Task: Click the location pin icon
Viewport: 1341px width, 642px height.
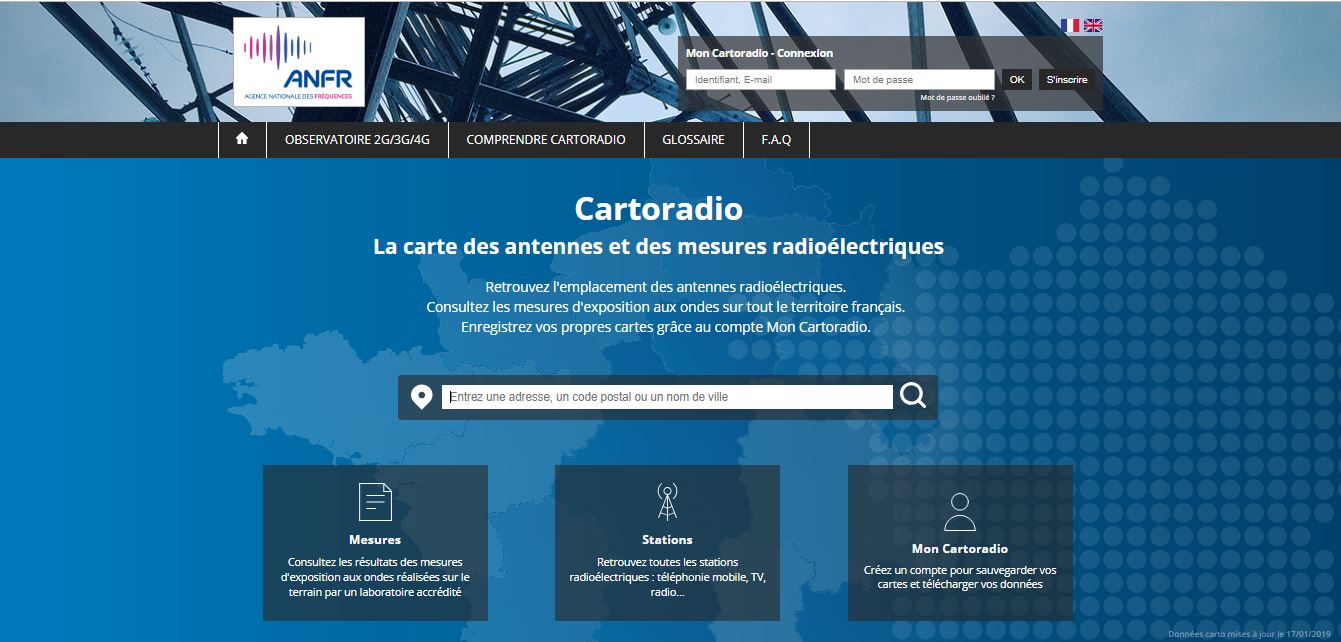Action: coord(421,398)
